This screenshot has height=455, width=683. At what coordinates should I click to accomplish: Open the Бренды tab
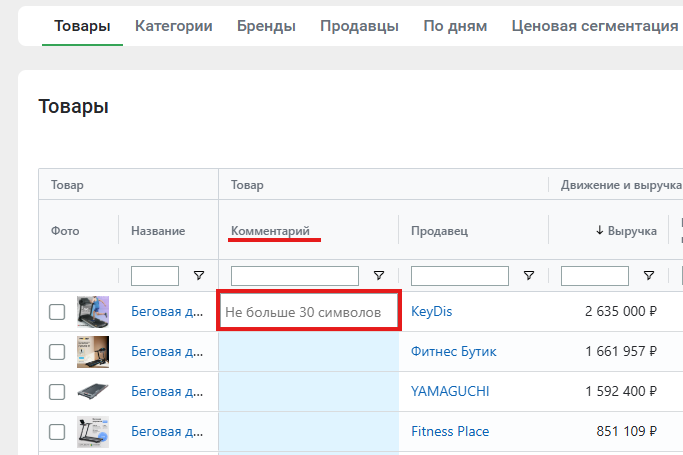click(x=266, y=26)
